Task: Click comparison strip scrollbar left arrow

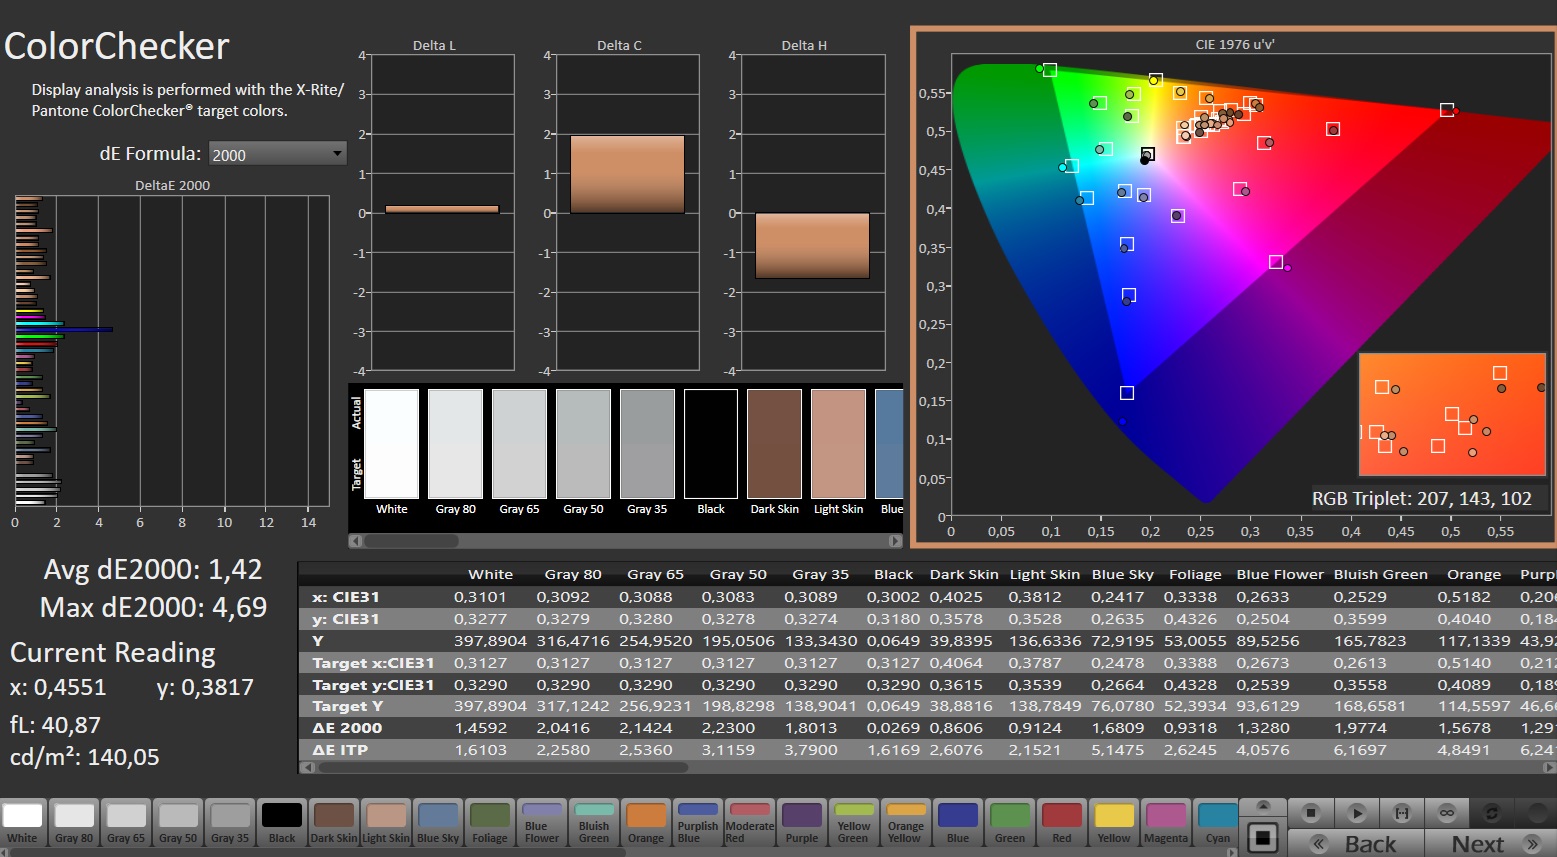Action: tap(355, 541)
